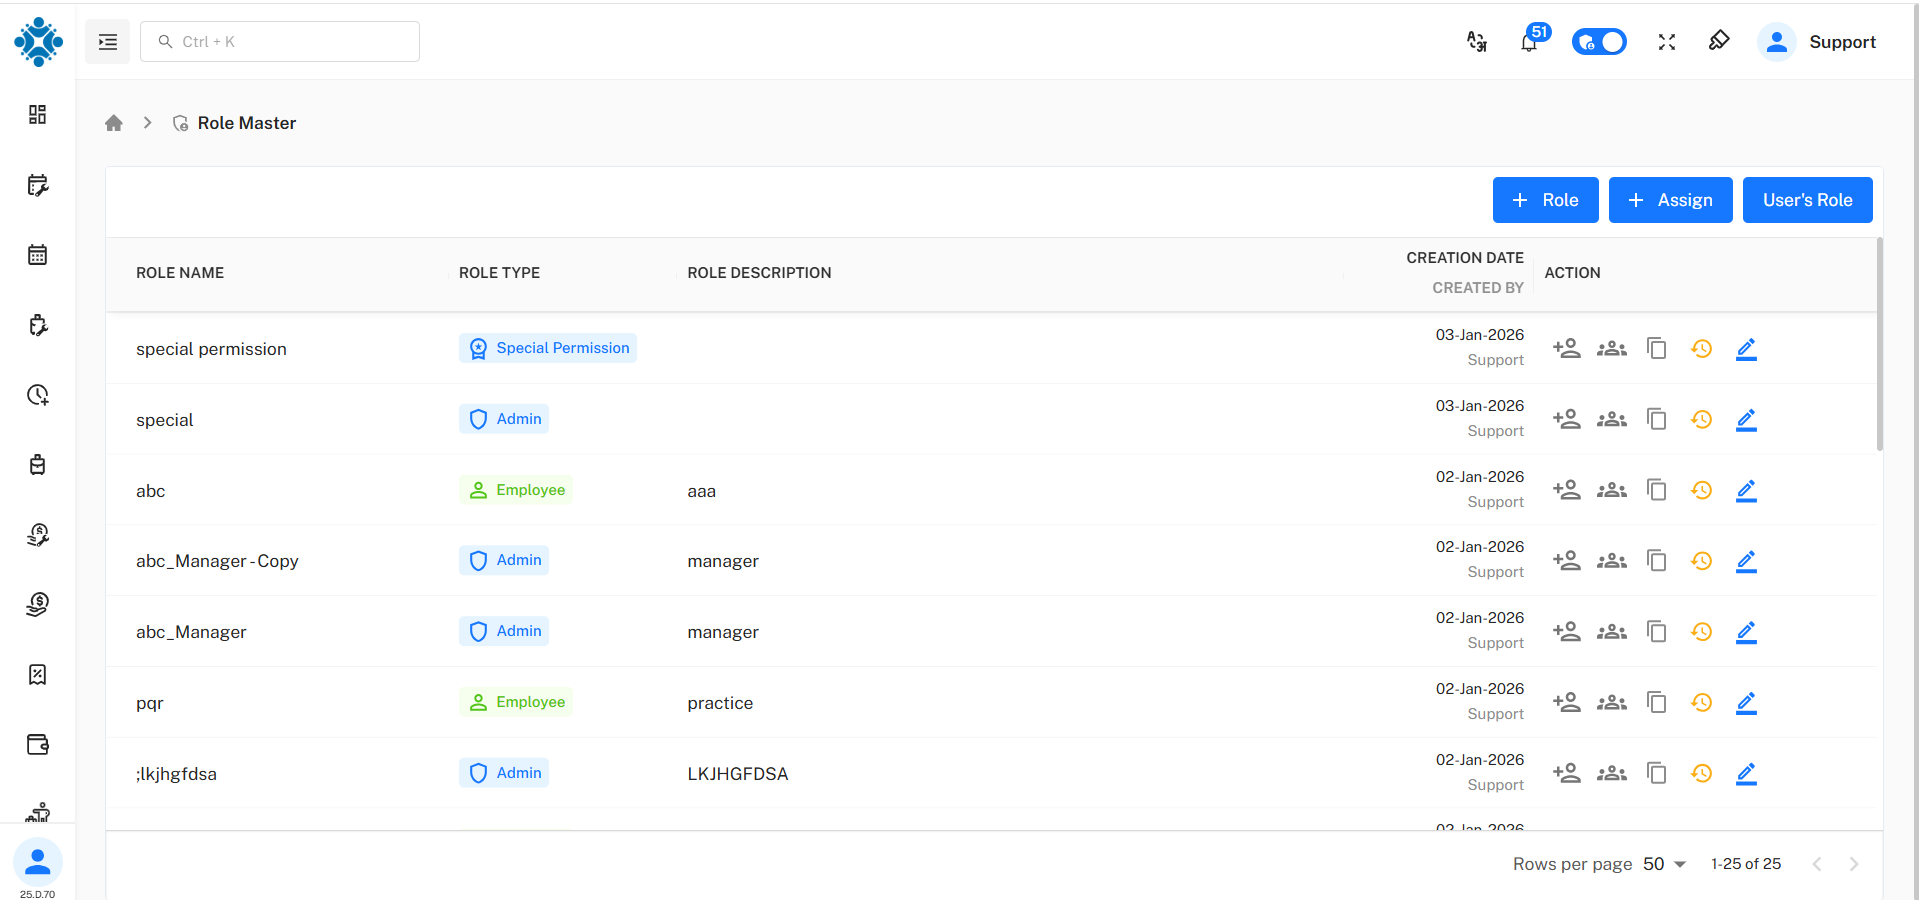Open history icon for abc_Manager role
The image size is (1919, 900).
tap(1701, 632)
